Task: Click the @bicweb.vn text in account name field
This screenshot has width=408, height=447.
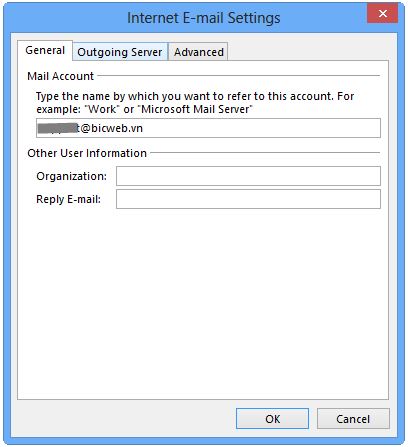Action: pyautogui.click(x=112, y=128)
